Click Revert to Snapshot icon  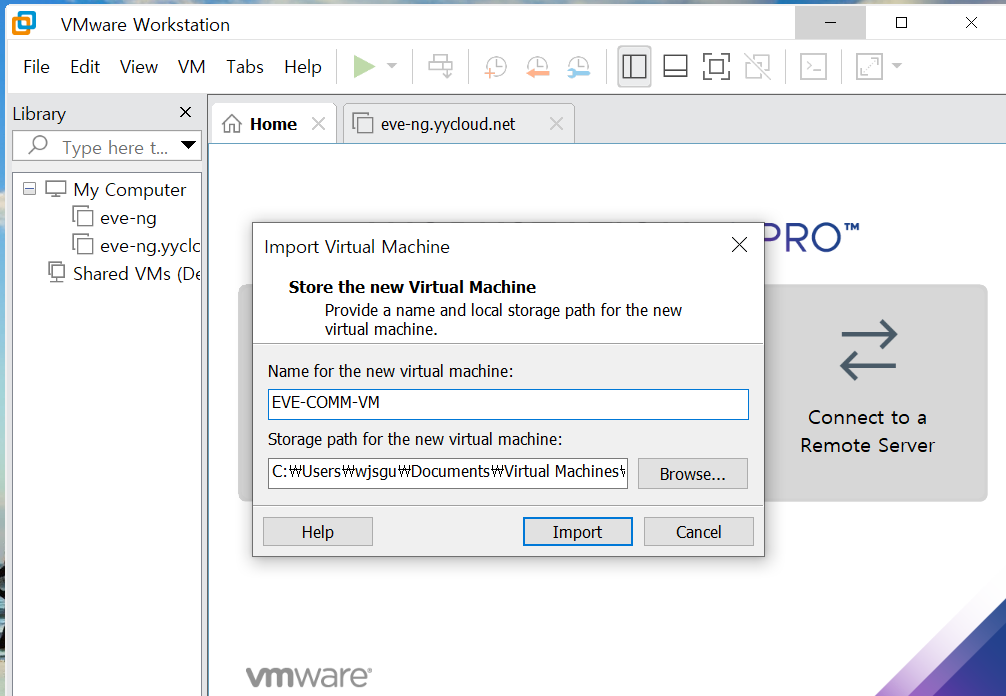click(x=538, y=66)
